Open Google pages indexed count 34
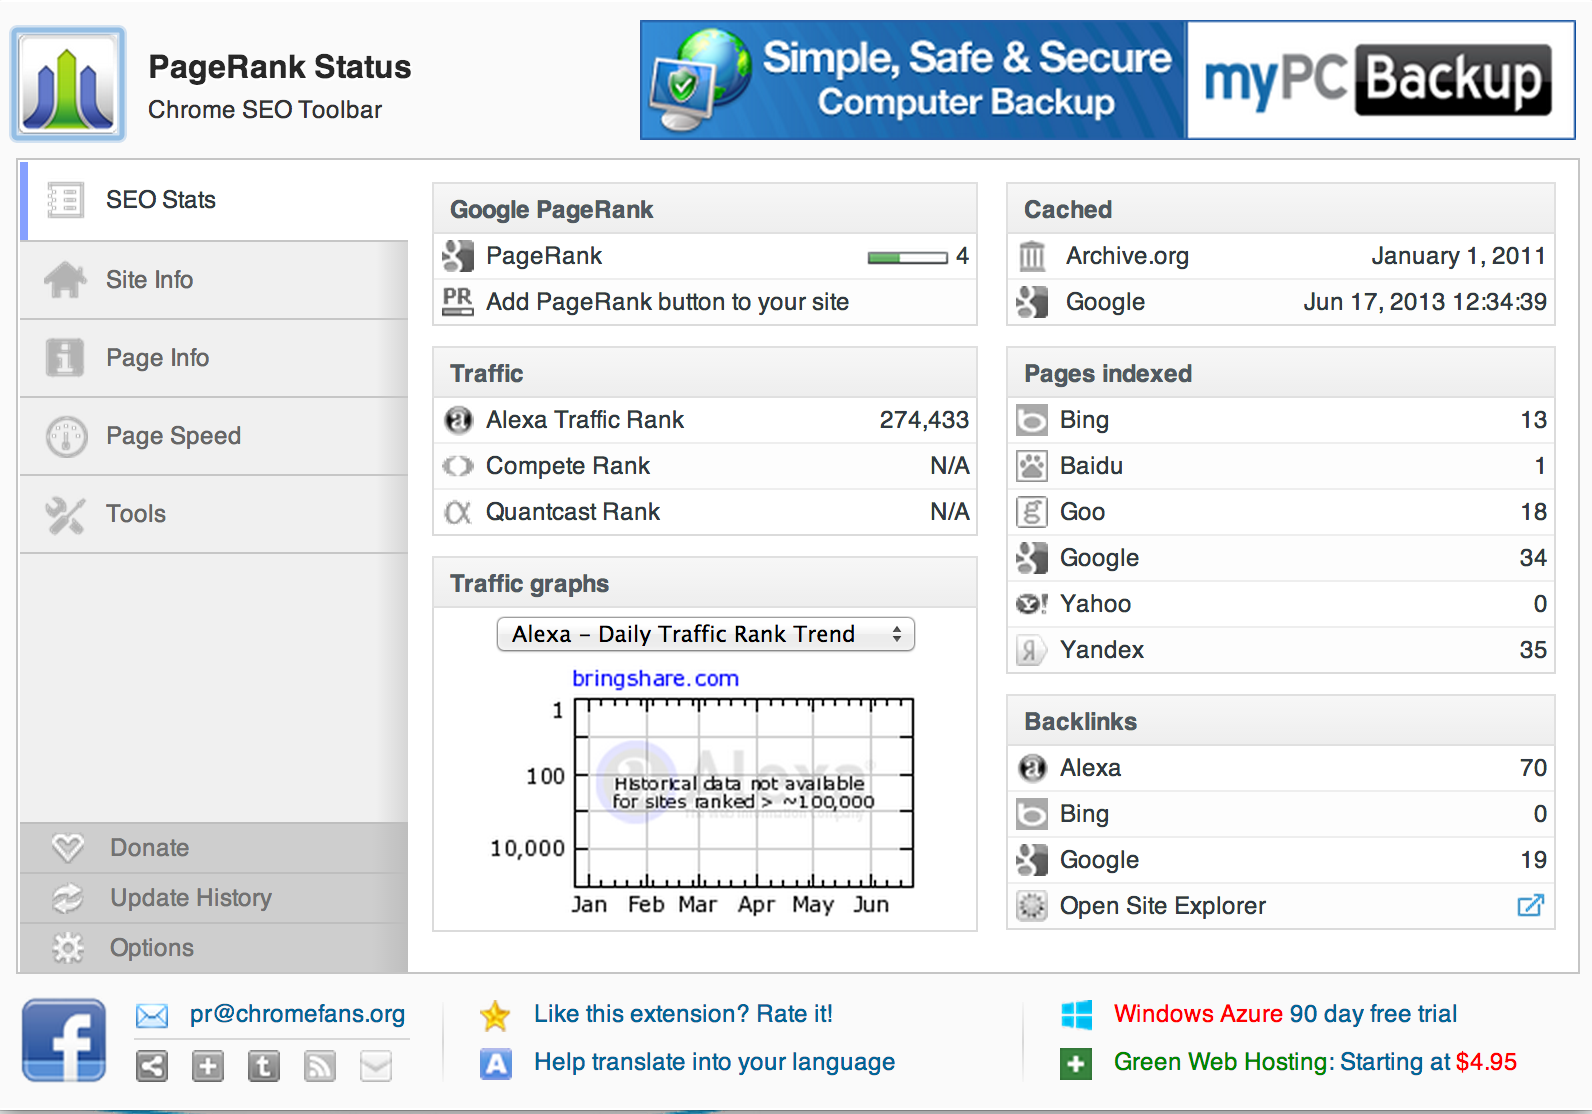Image resolution: width=1592 pixels, height=1114 pixels. pos(1533,558)
